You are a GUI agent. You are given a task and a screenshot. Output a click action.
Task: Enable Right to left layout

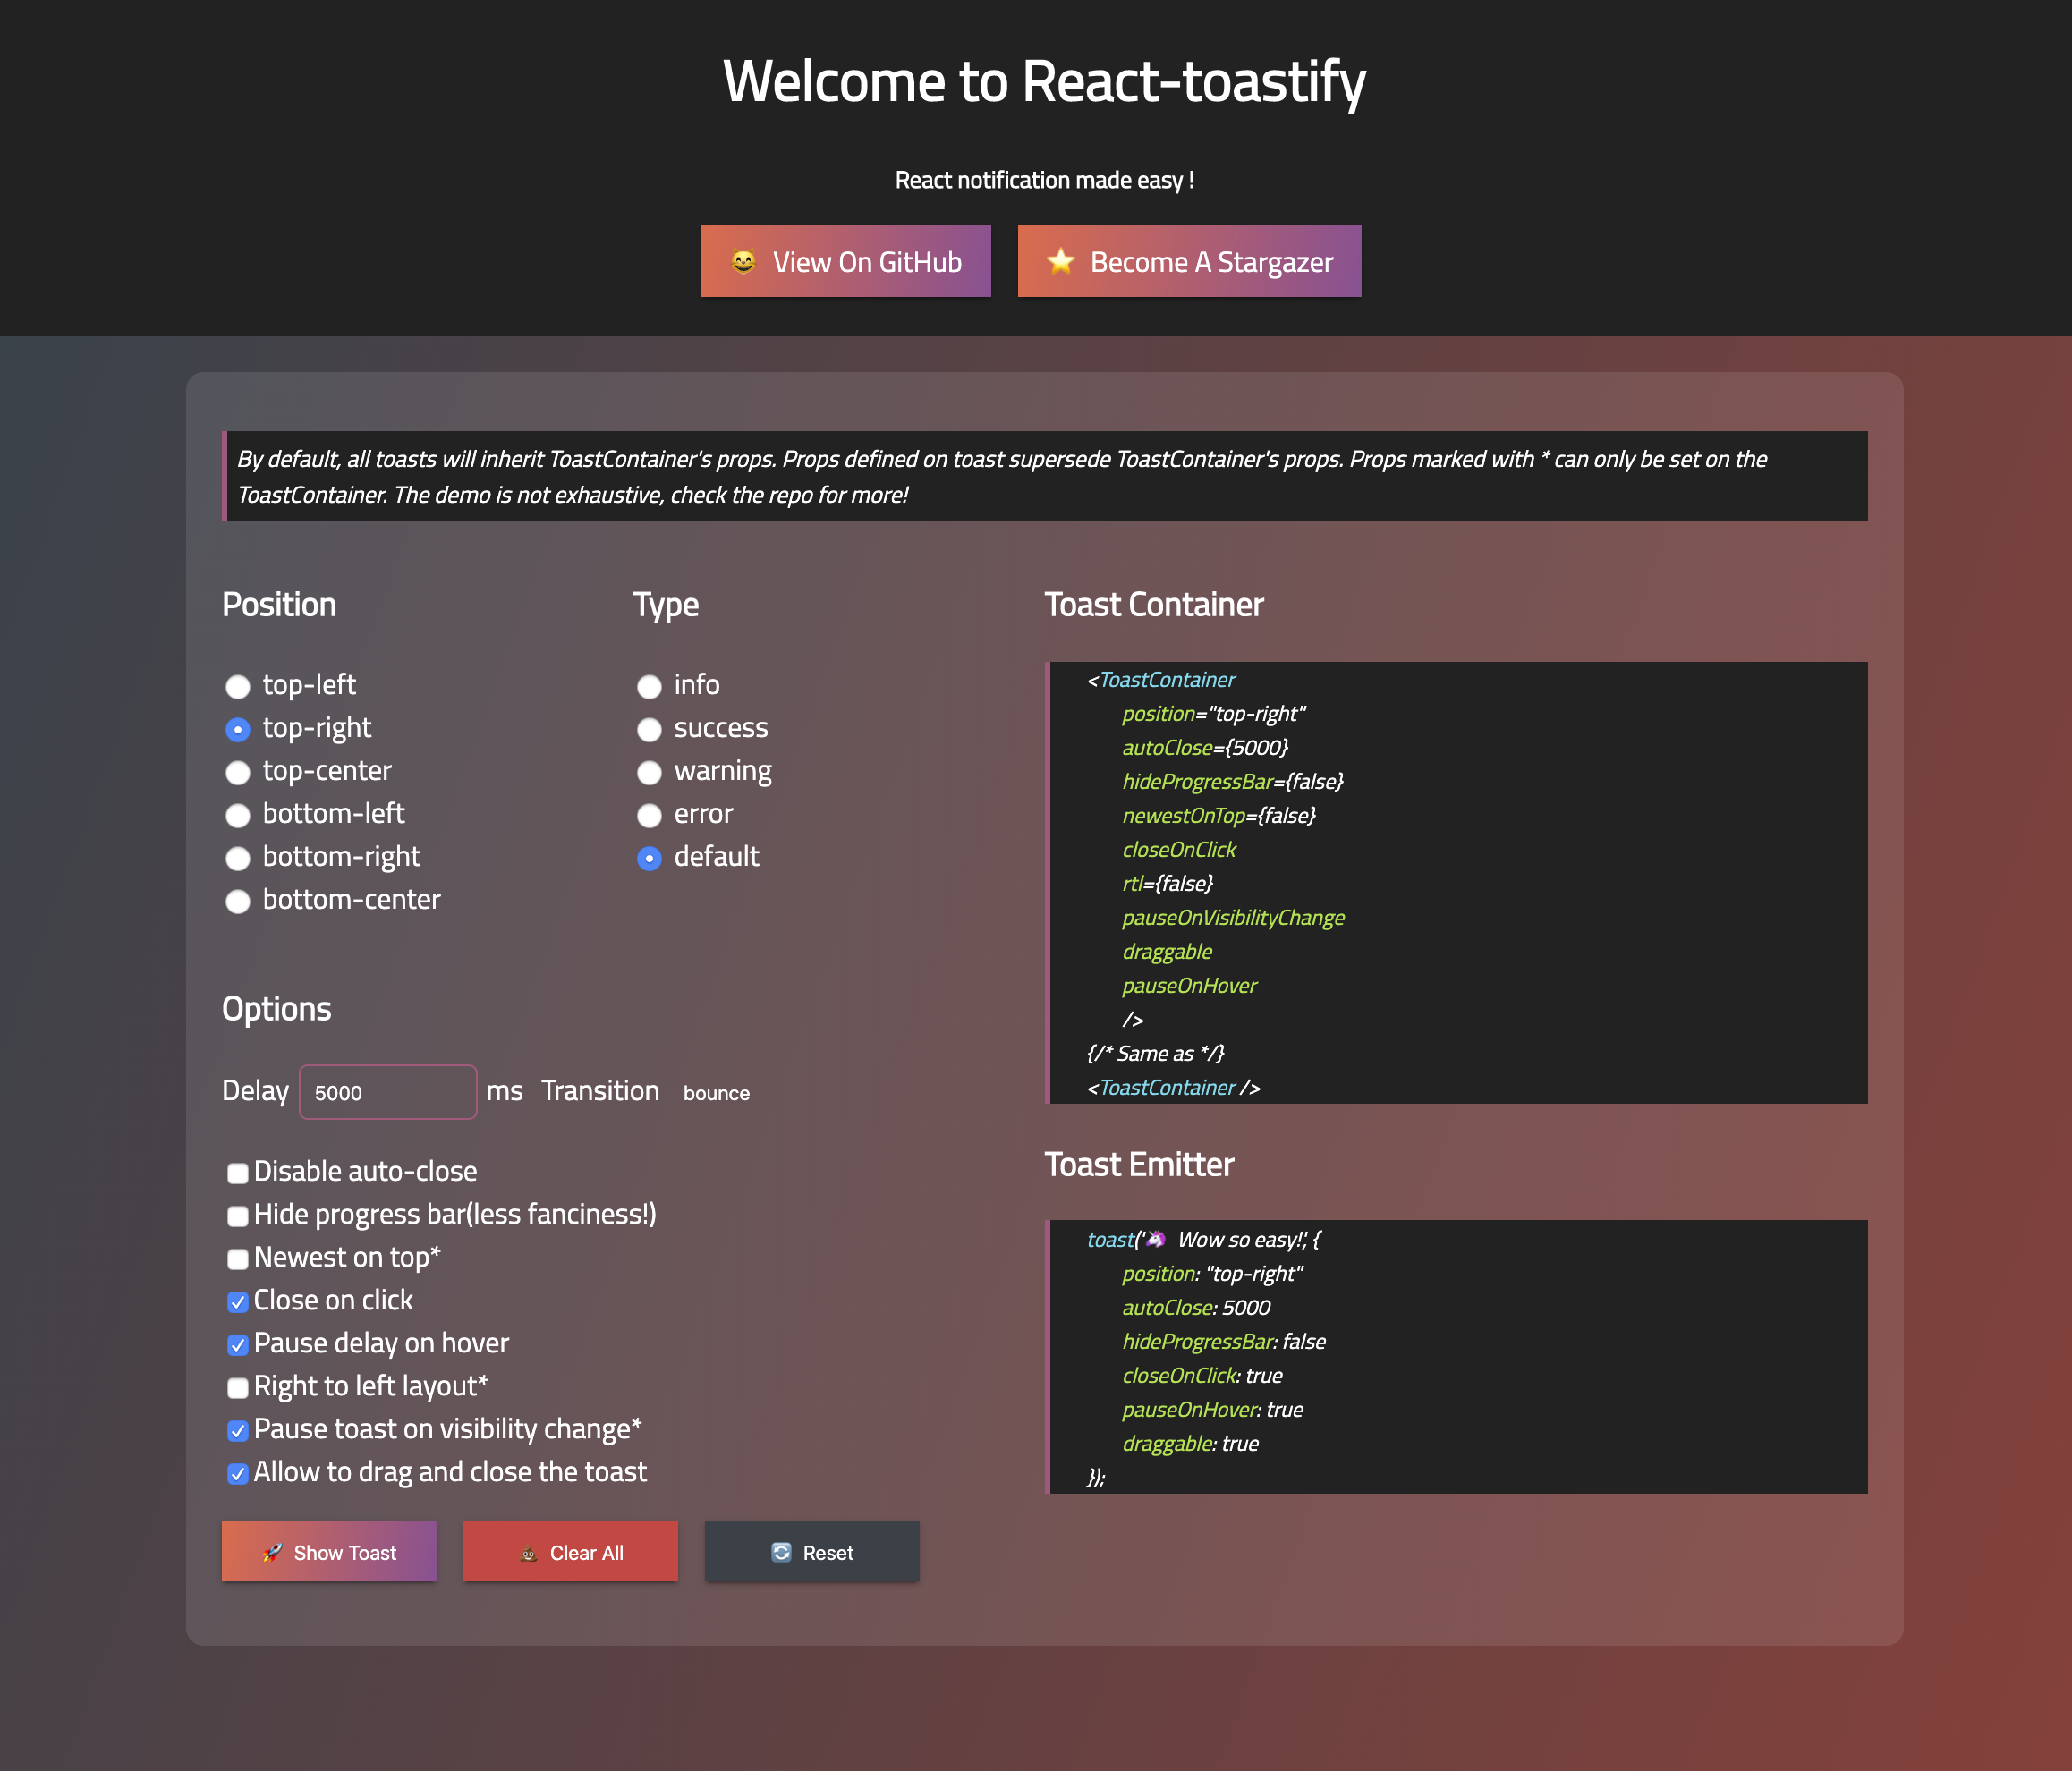click(237, 1388)
